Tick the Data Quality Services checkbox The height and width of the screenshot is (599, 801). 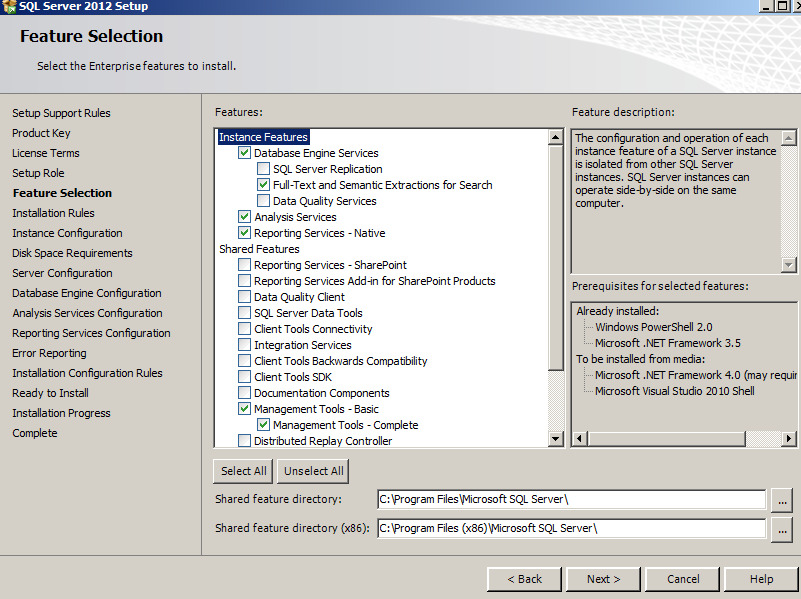click(x=263, y=201)
